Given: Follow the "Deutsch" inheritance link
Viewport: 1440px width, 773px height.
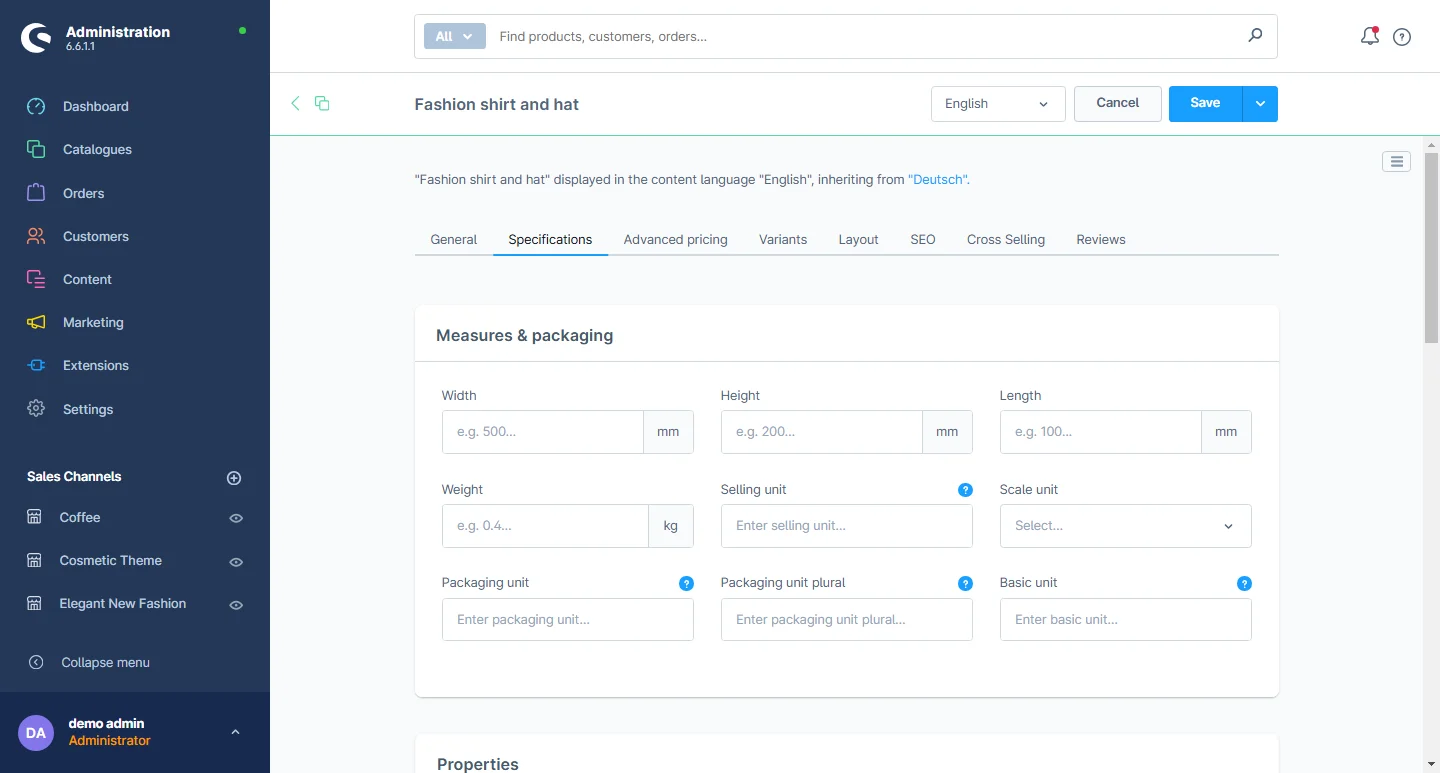Looking at the screenshot, I should click(x=938, y=180).
